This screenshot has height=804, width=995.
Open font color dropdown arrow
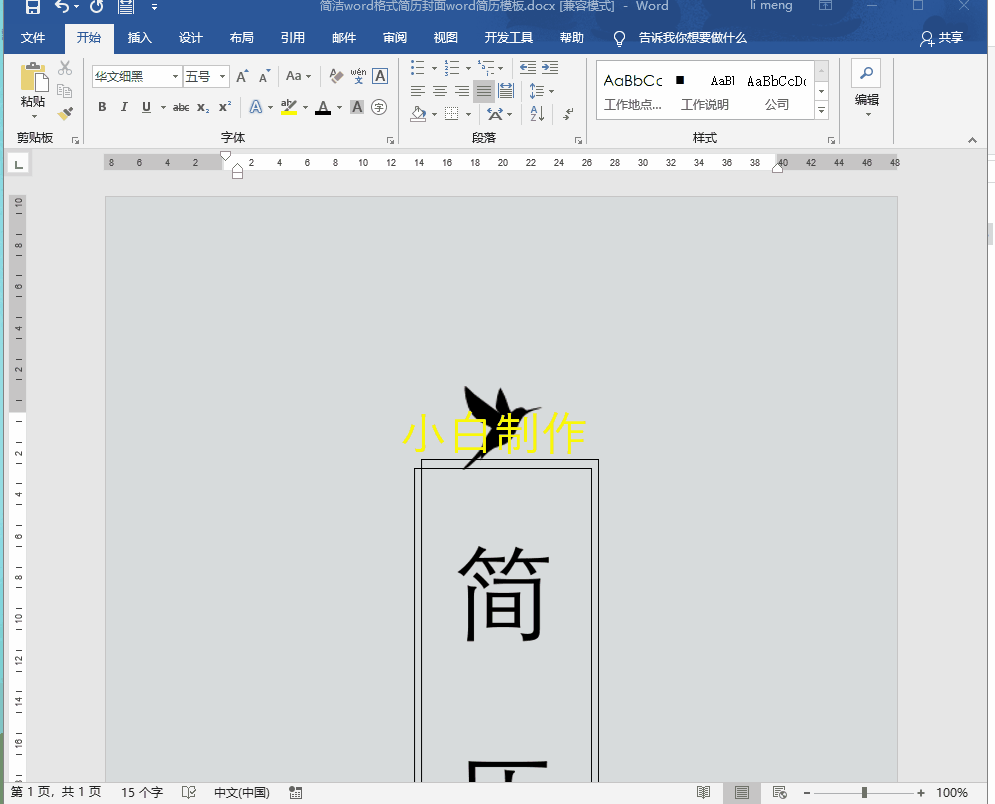point(339,108)
